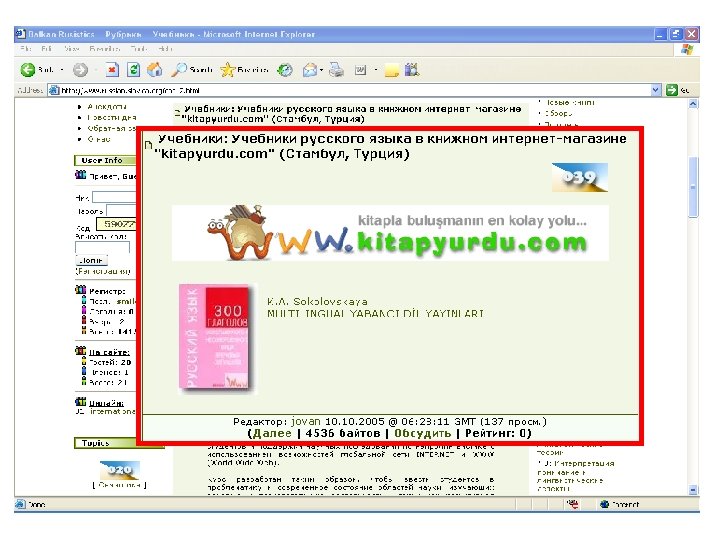
Task: Click the 020 topic image under Topics
Action: tap(119, 470)
